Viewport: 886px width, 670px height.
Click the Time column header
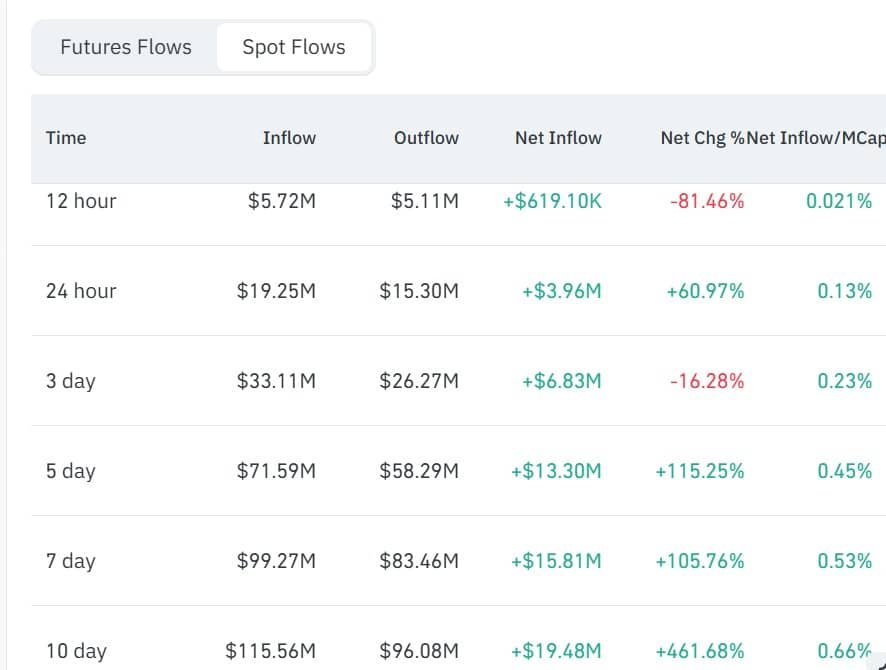pos(66,138)
